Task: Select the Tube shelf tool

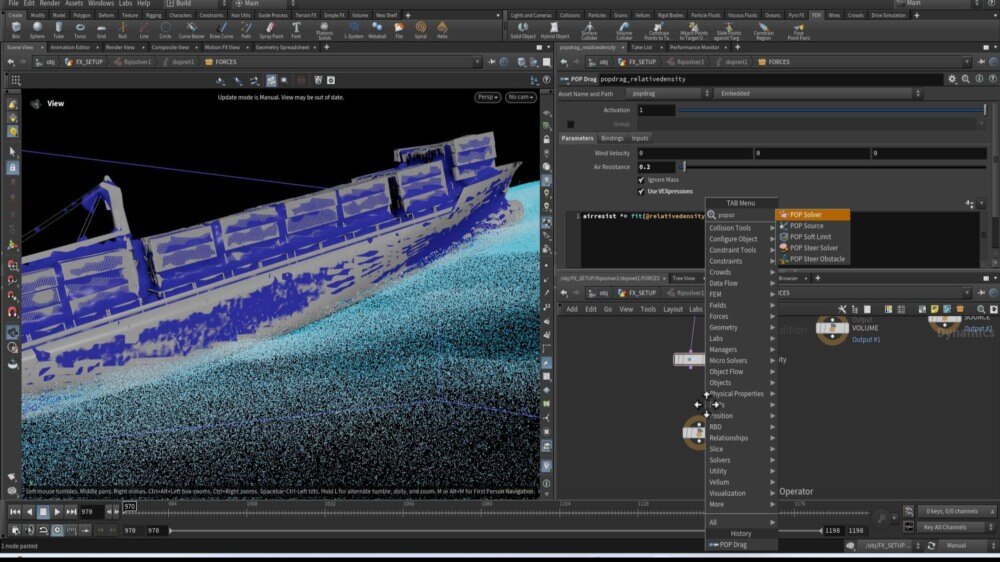Action: click(x=59, y=29)
